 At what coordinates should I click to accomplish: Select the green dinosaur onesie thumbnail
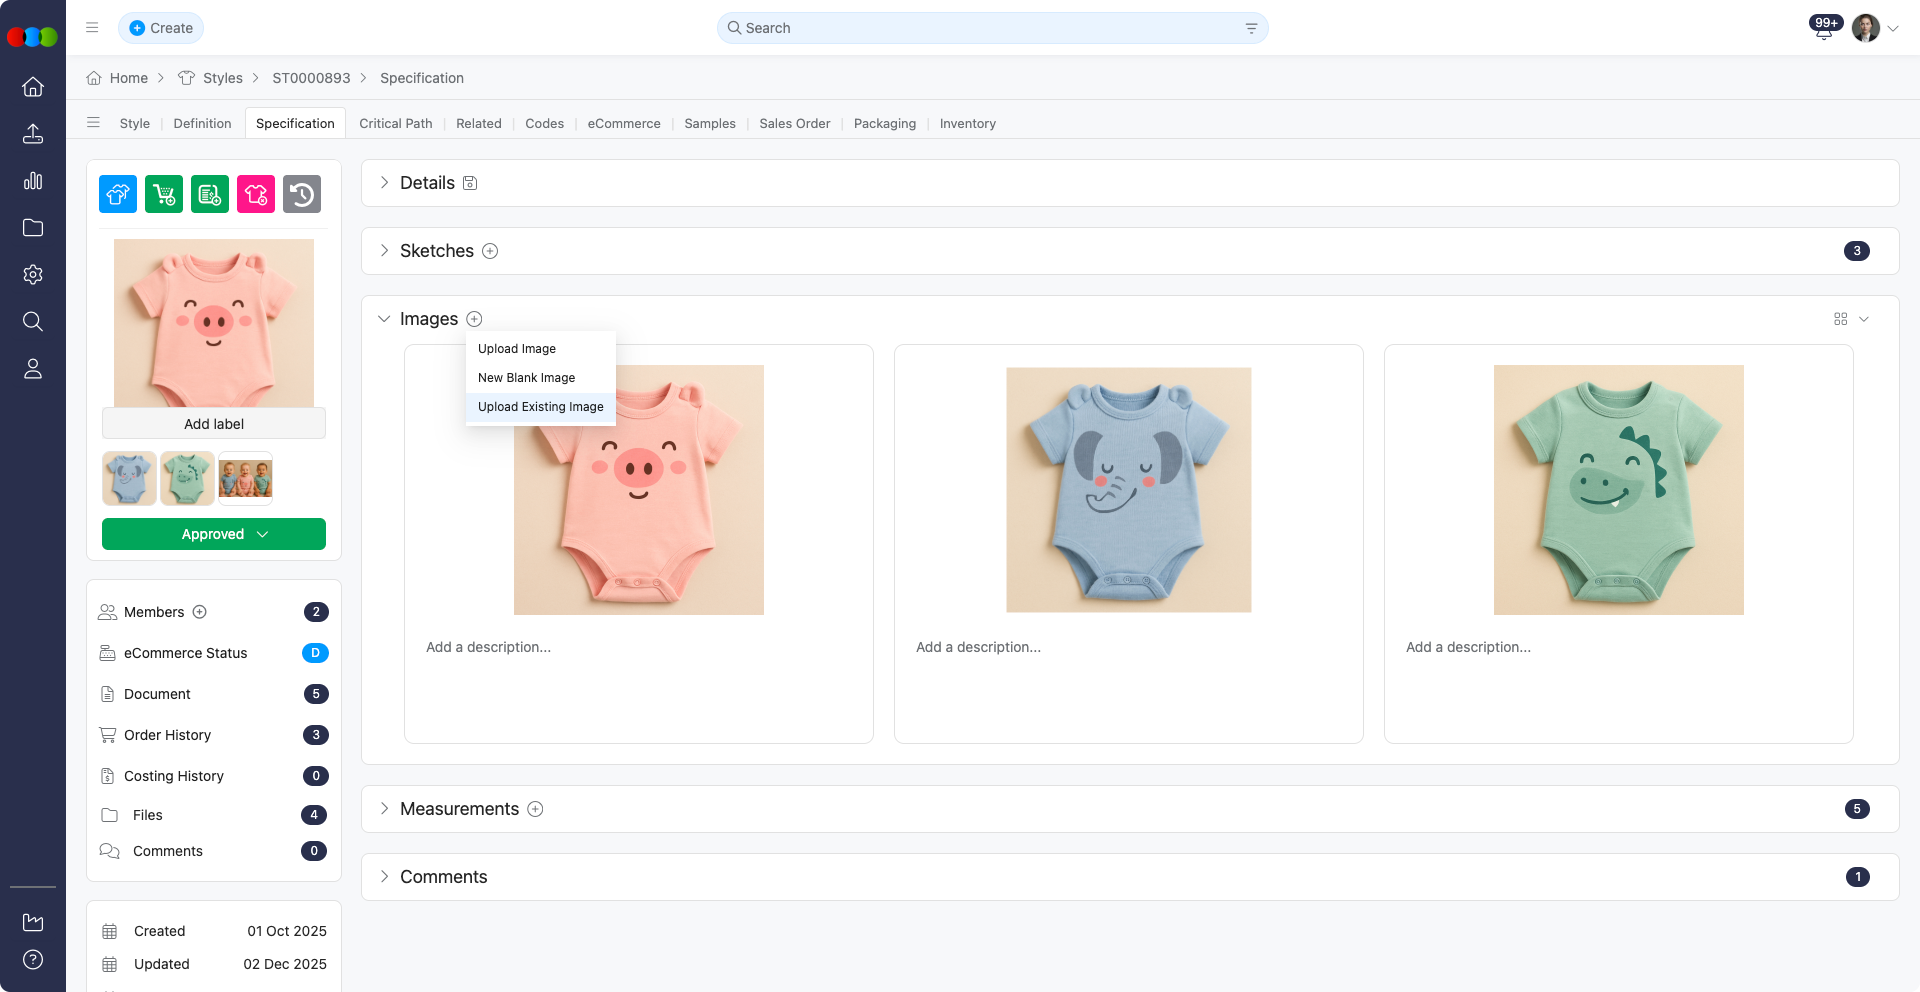[x=187, y=478]
